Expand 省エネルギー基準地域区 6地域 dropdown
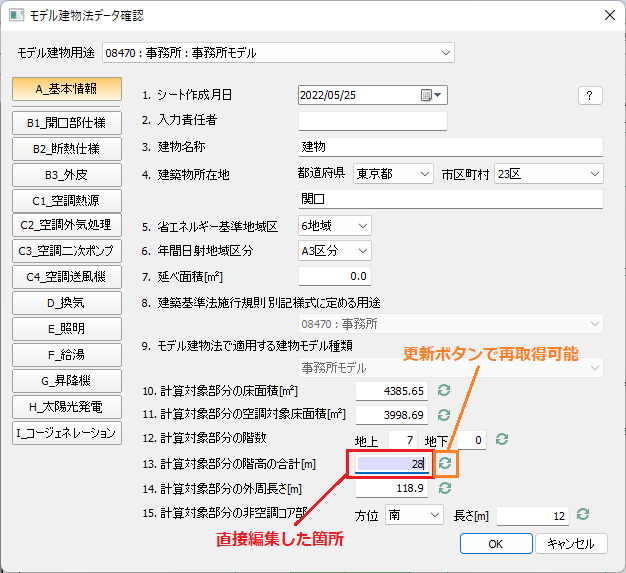Screen dimensions: 626x573 (335, 226)
